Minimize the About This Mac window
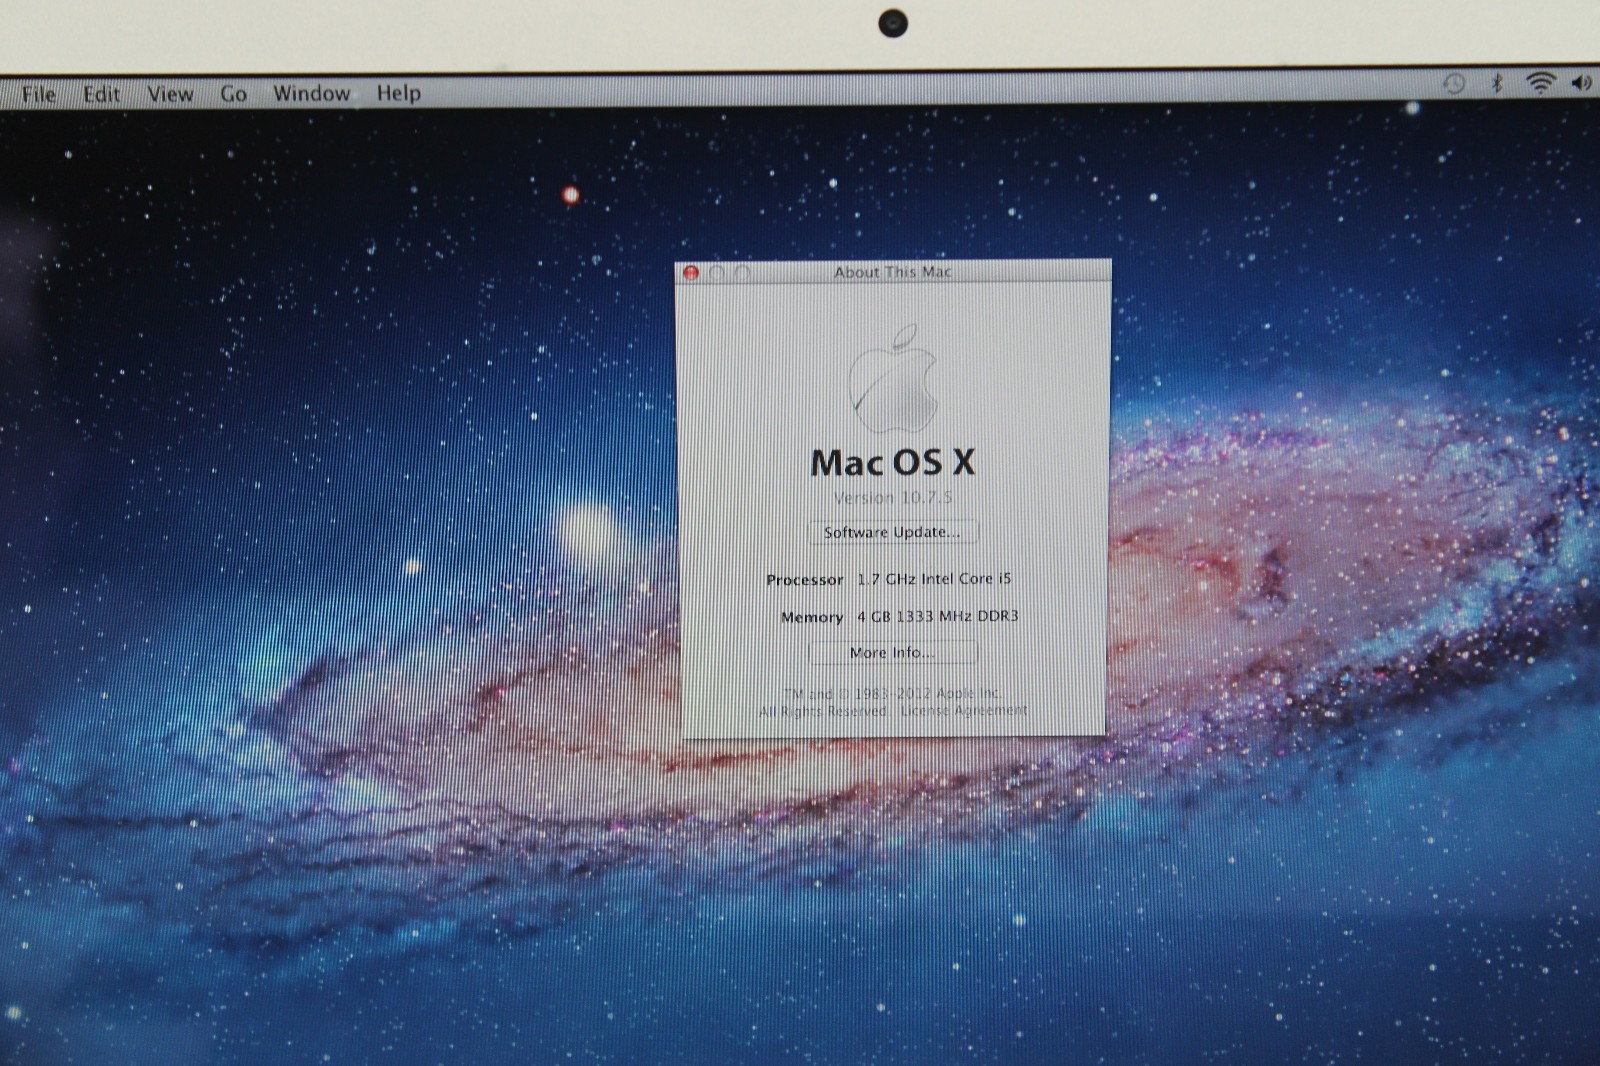This screenshot has height=1066, width=1600. (x=716, y=272)
